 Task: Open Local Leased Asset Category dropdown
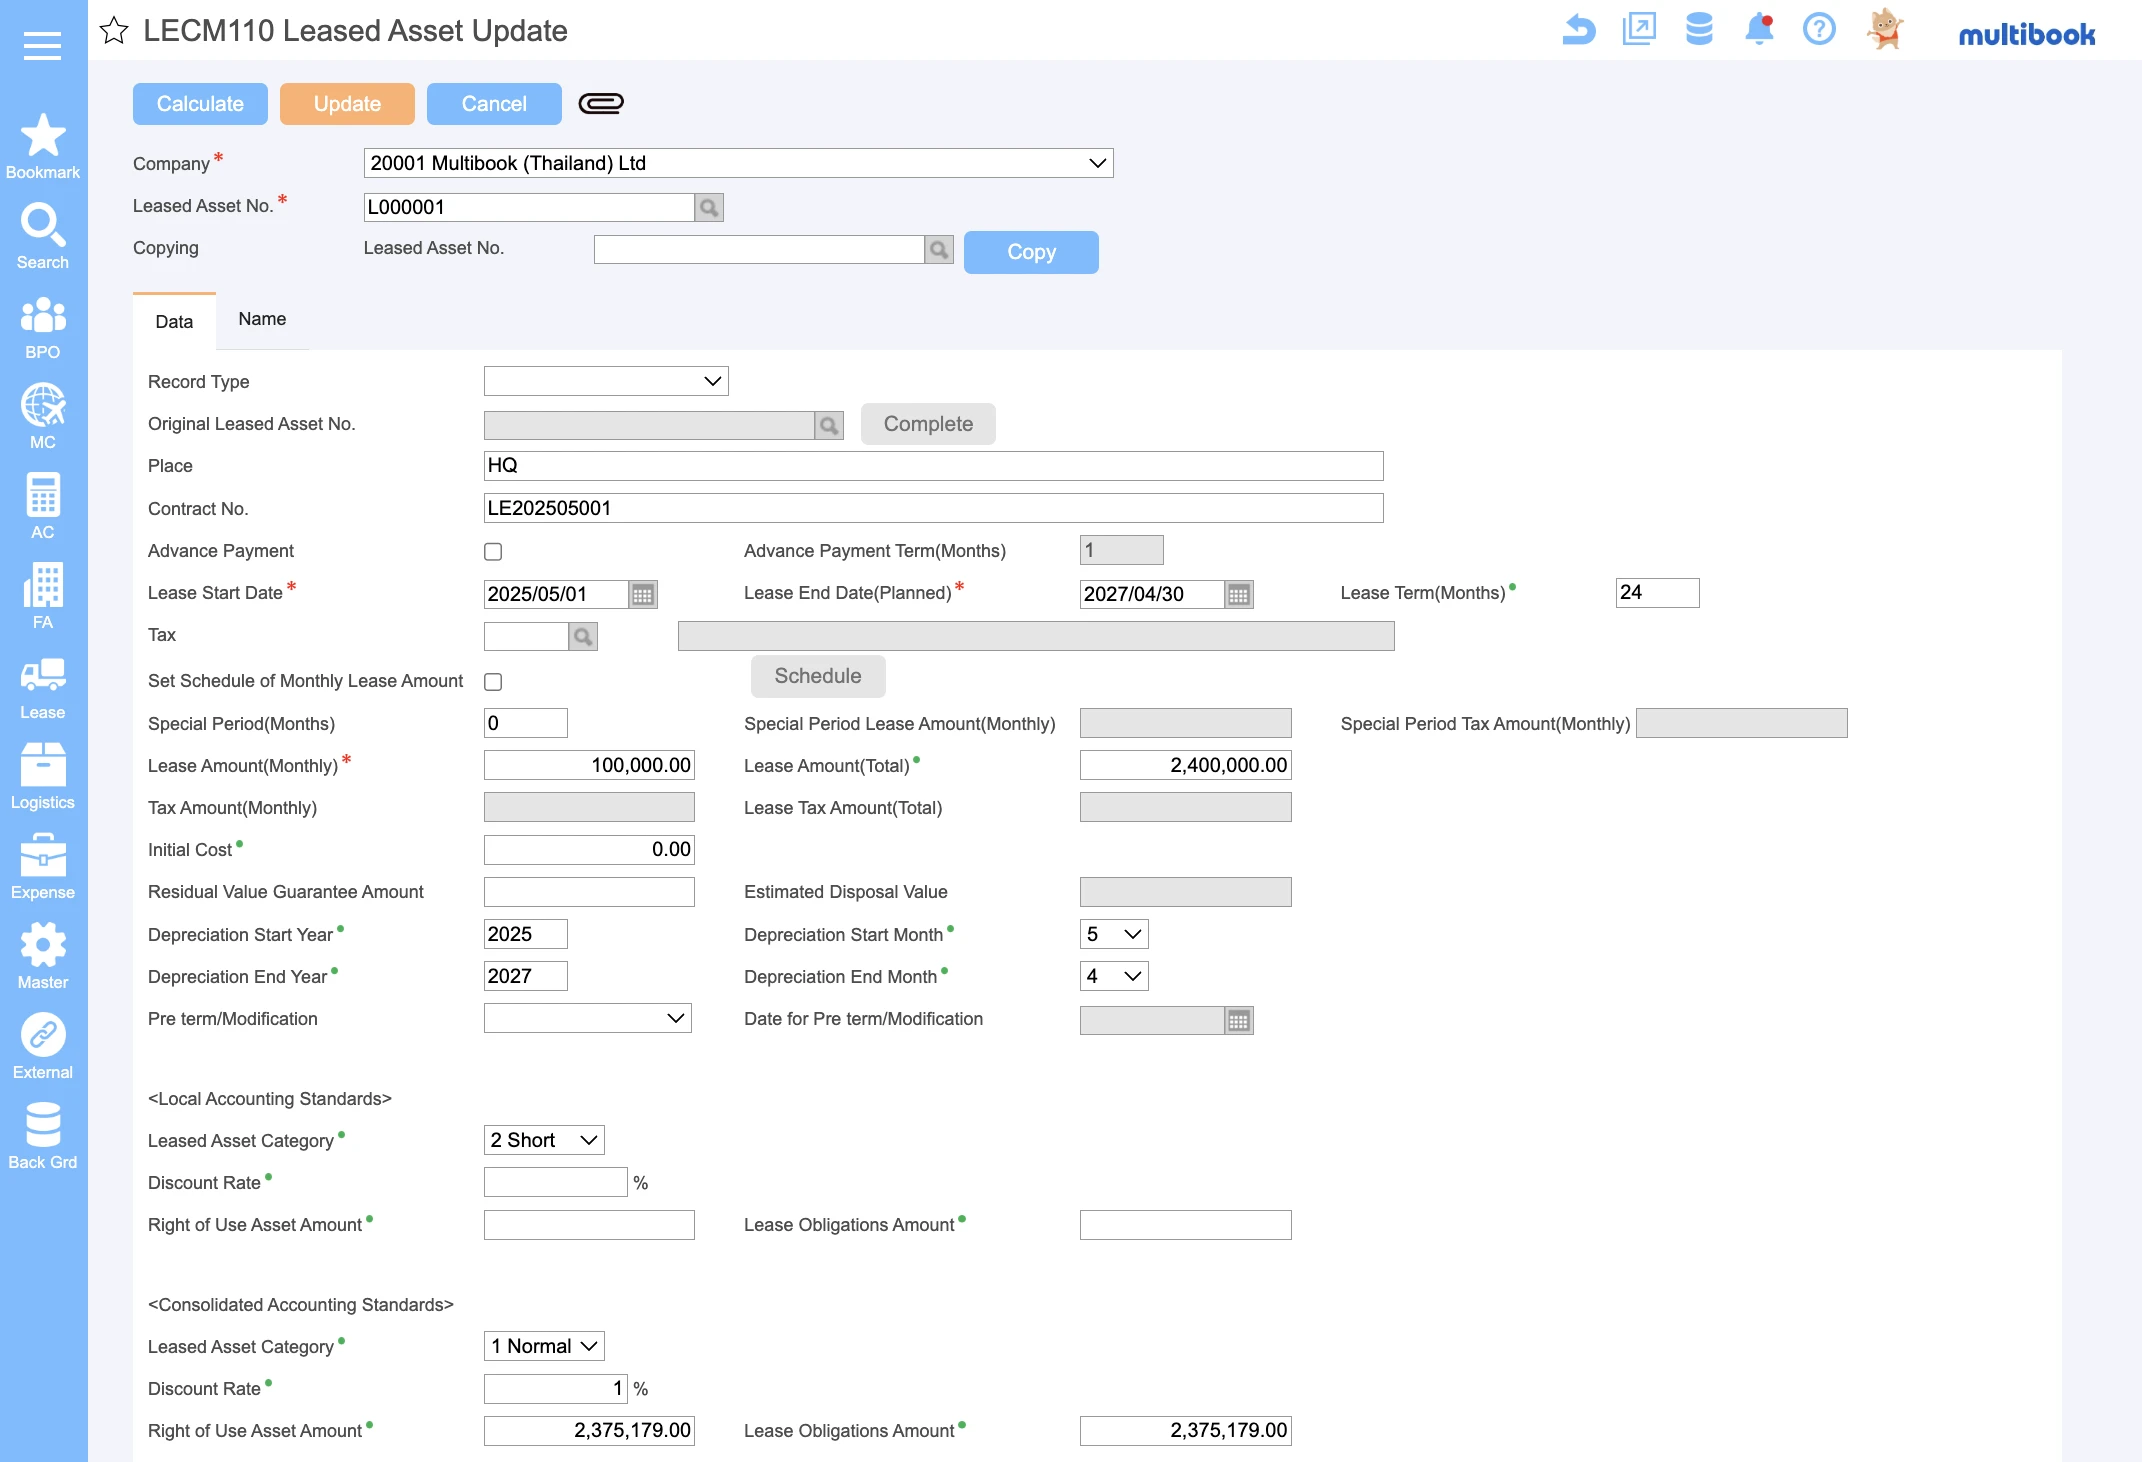(x=544, y=1140)
